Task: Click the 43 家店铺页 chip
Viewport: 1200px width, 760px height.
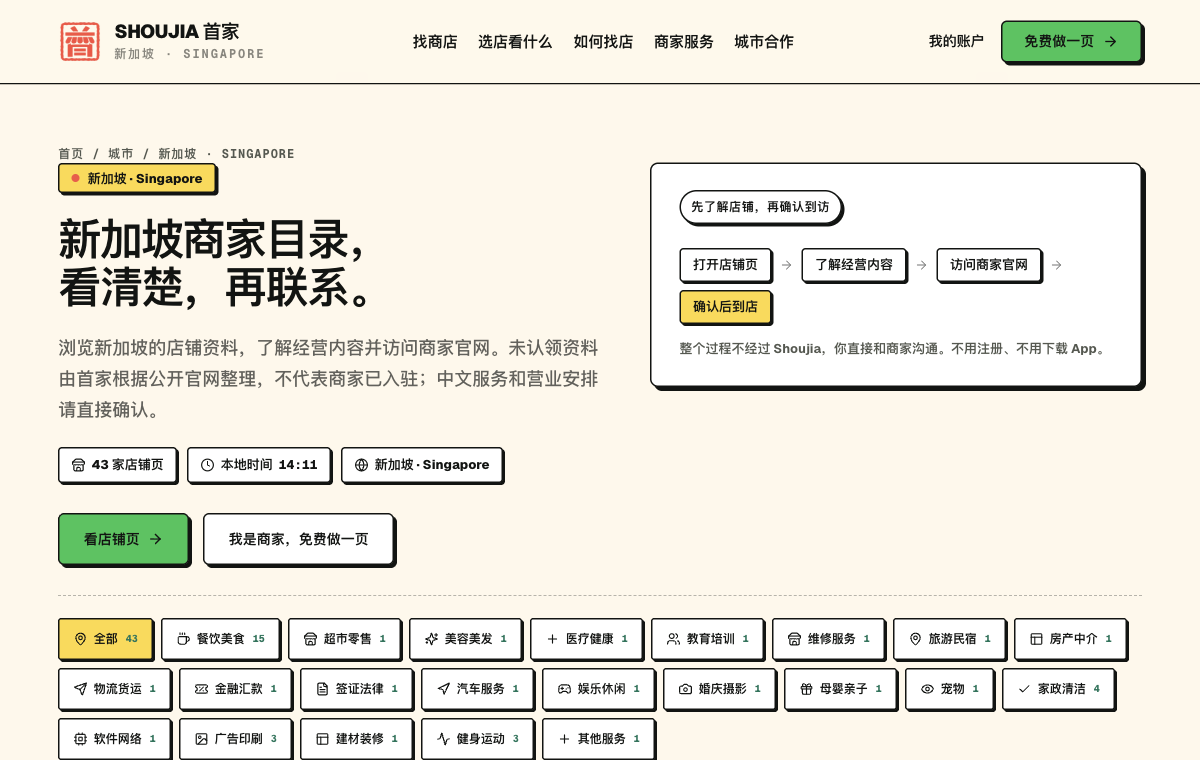Action: coord(117,465)
